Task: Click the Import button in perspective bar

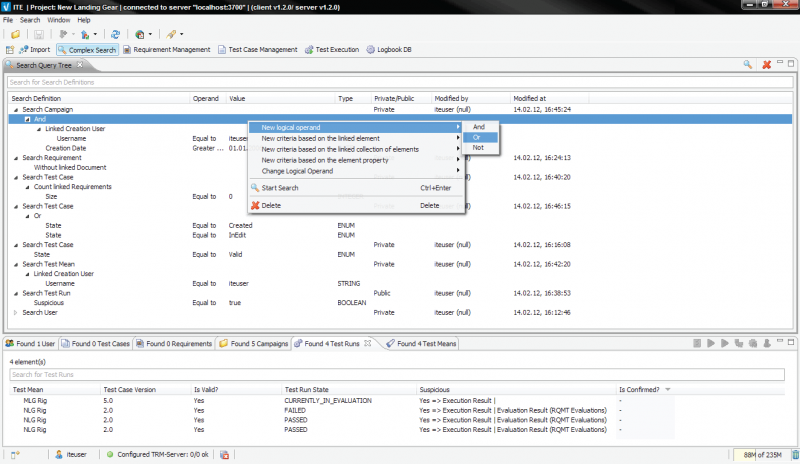Action: coord(34,49)
